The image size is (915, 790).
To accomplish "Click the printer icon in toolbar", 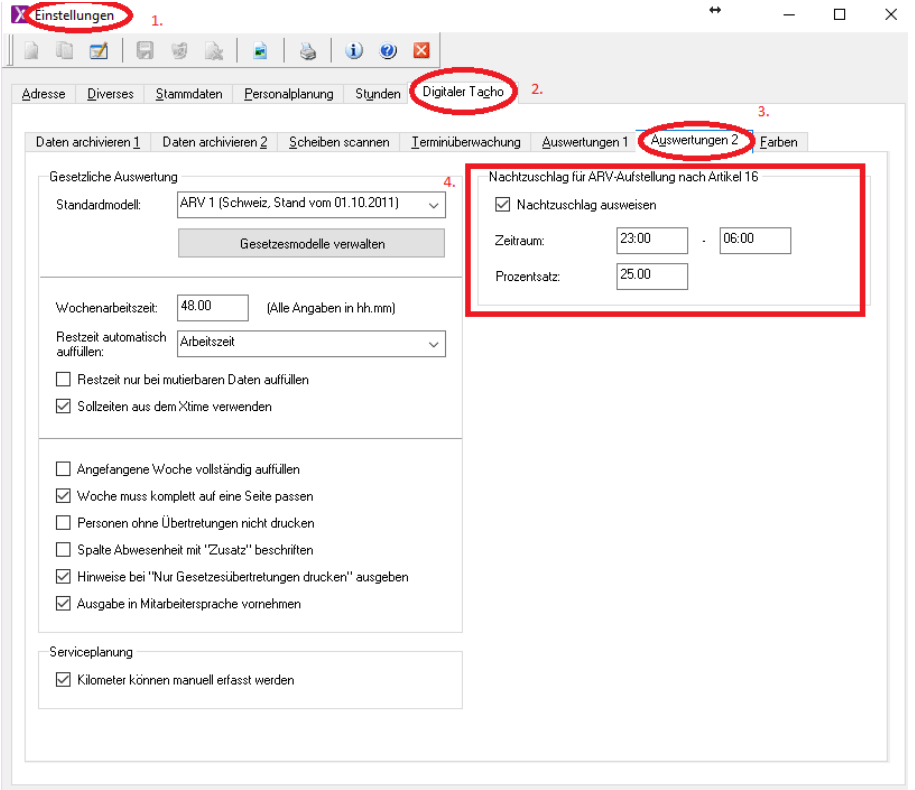I will pos(308,52).
